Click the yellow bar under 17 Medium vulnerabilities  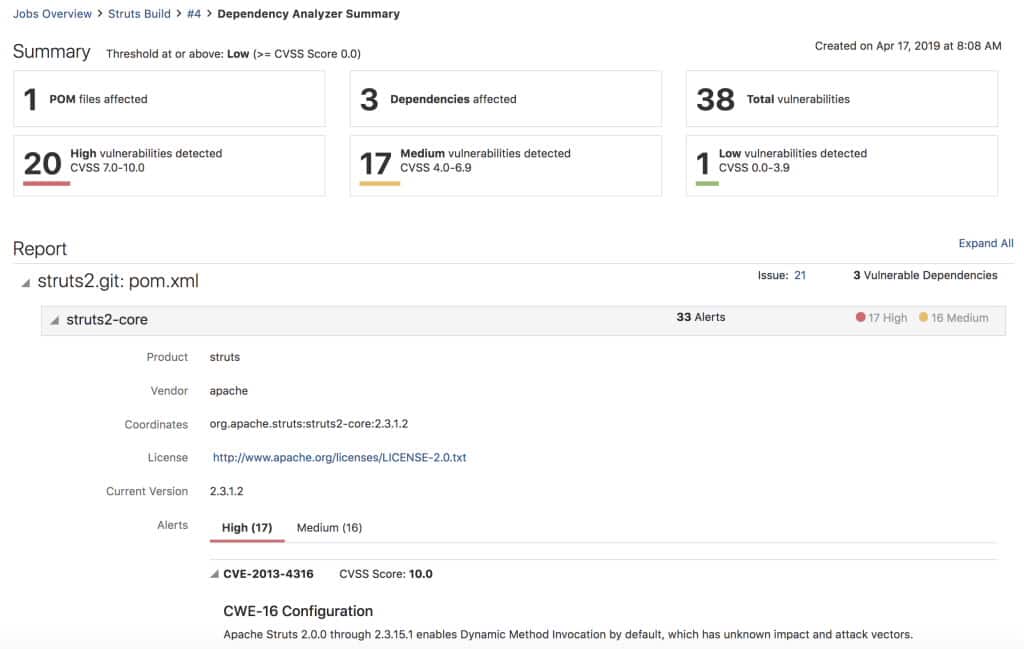point(379,183)
